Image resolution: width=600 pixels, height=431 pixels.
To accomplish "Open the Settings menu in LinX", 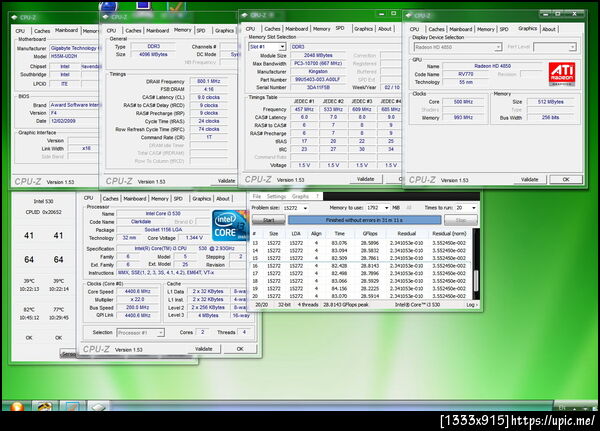I will 276,196.
